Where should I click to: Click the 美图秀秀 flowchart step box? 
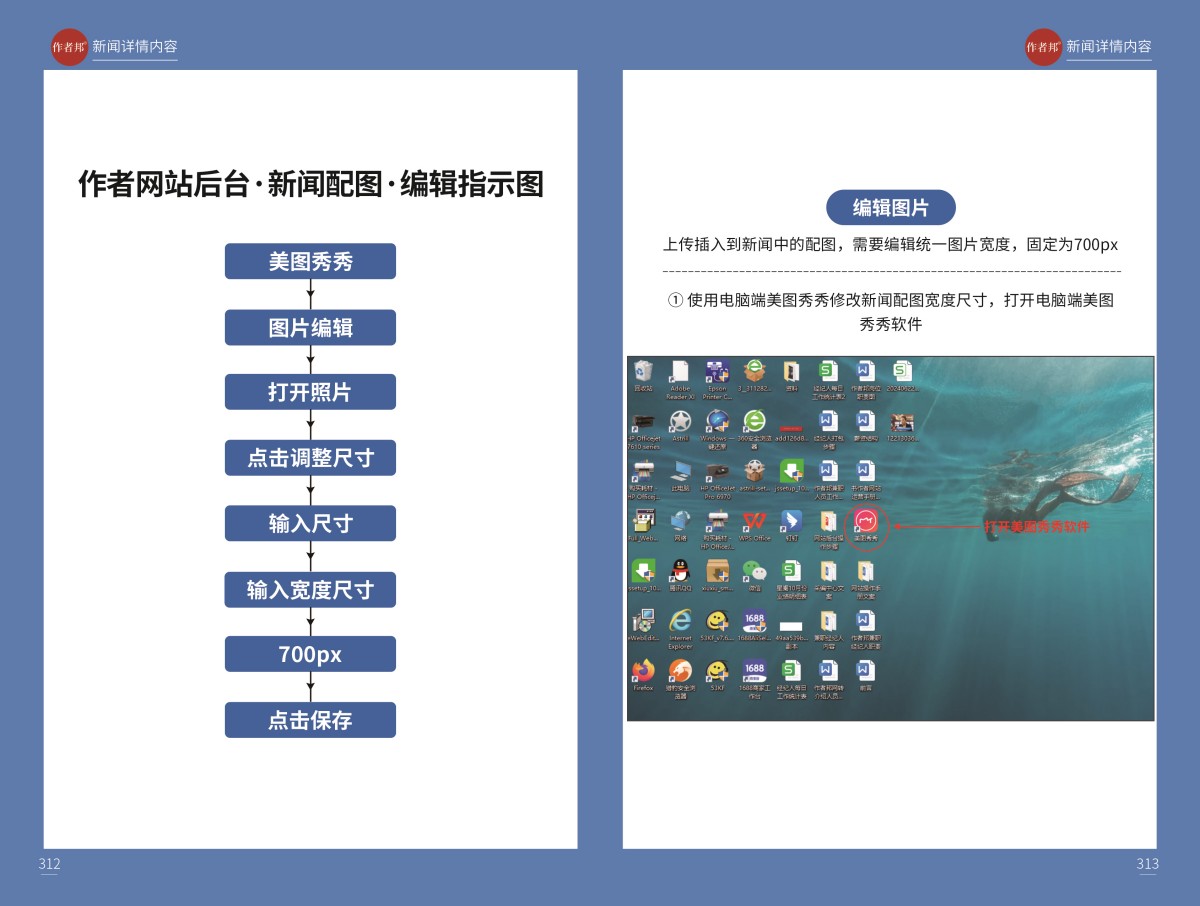click(x=310, y=262)
